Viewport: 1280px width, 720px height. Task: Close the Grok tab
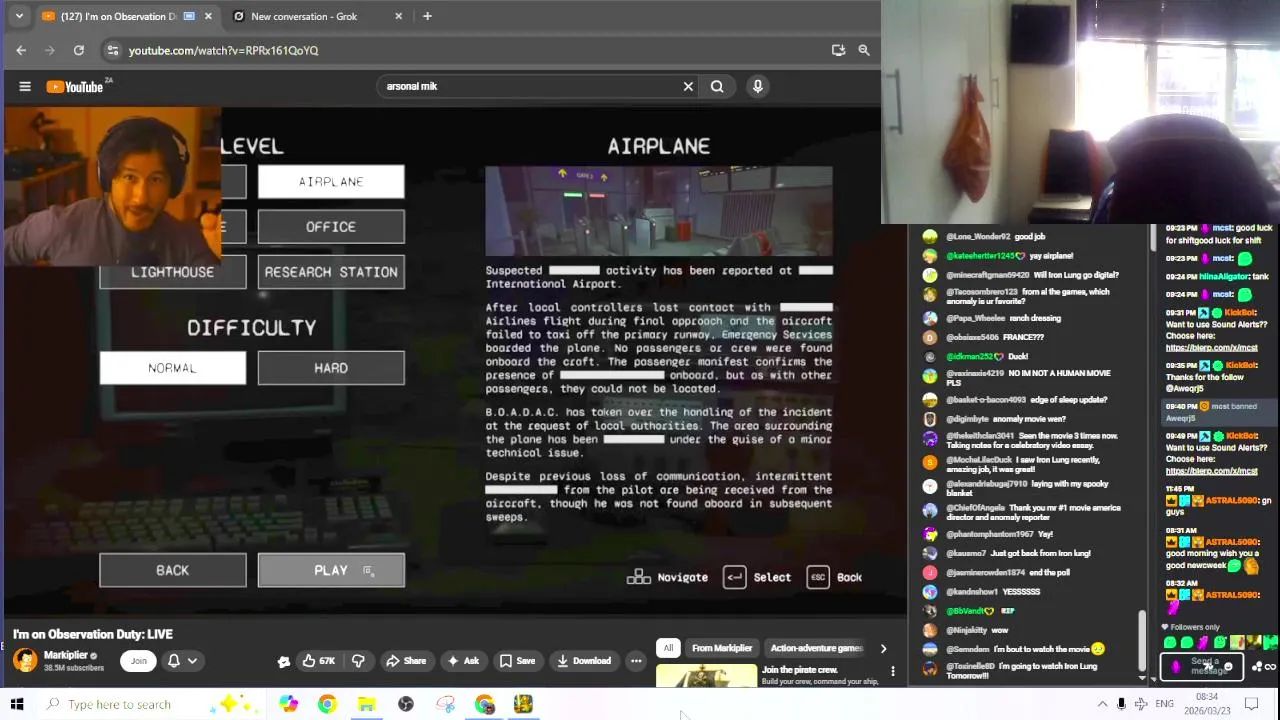(x=398, y=16)
